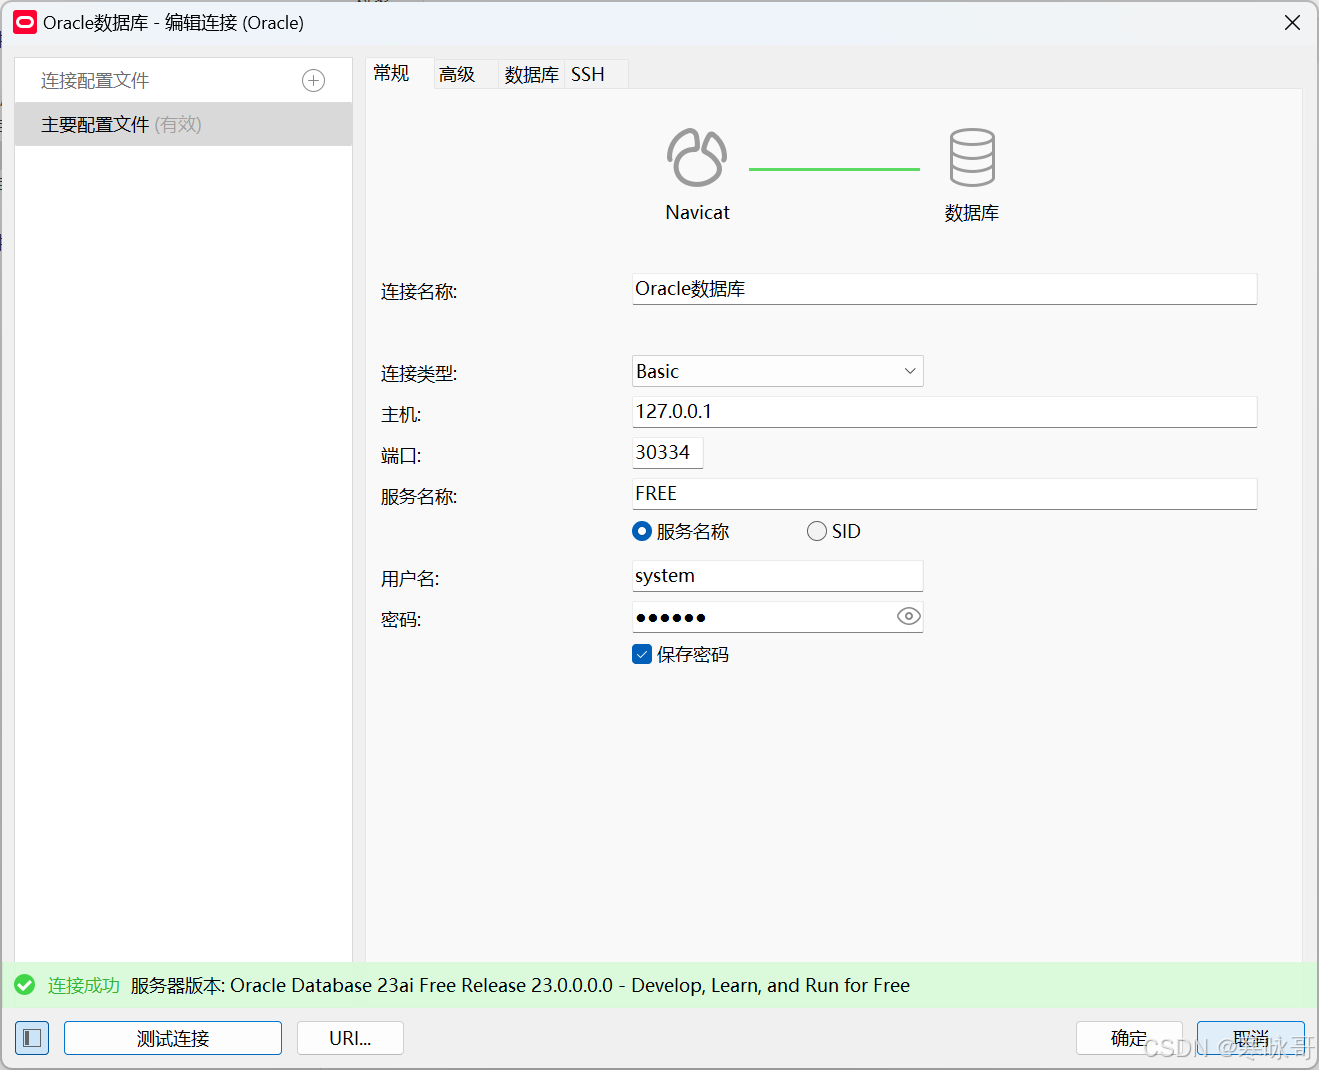Confirm with the 确定 button
This screenshot has height=1070, width=1319.
click(1129, 1038)
